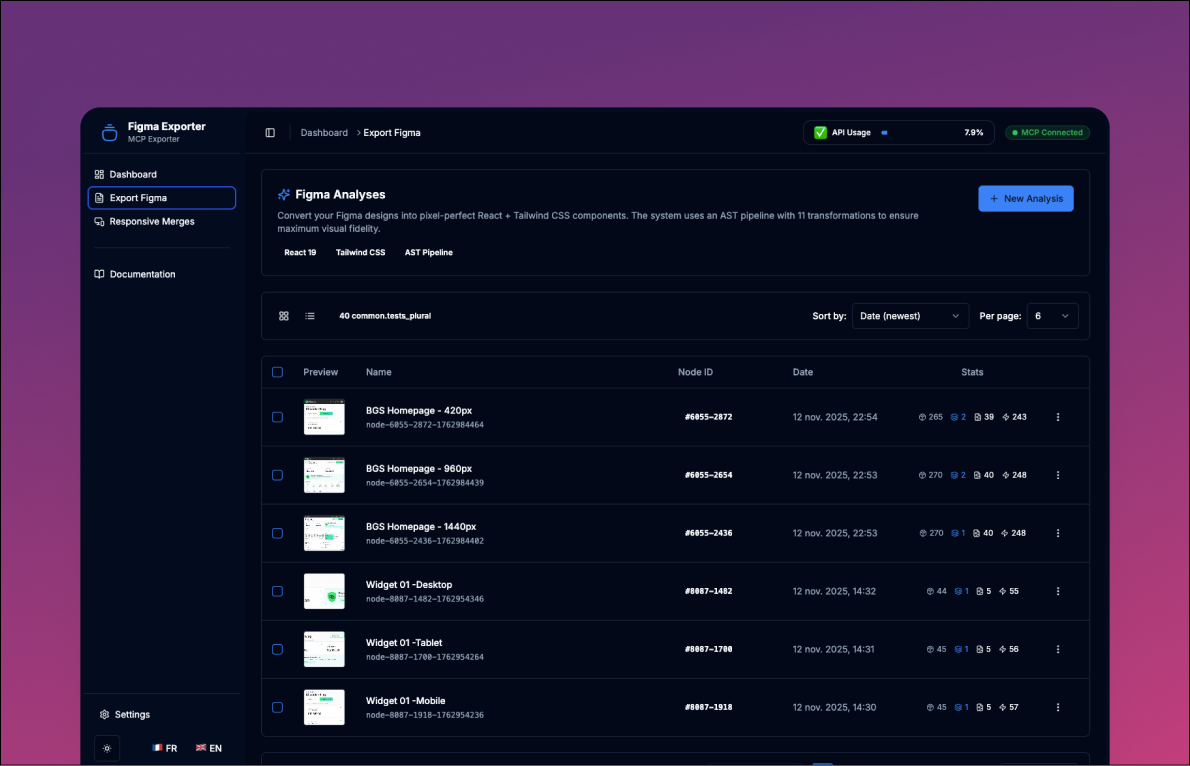This screenshot has height=766, width=1190.
Task: Click the 7.9% API usage value
Action: pos(974,133)
